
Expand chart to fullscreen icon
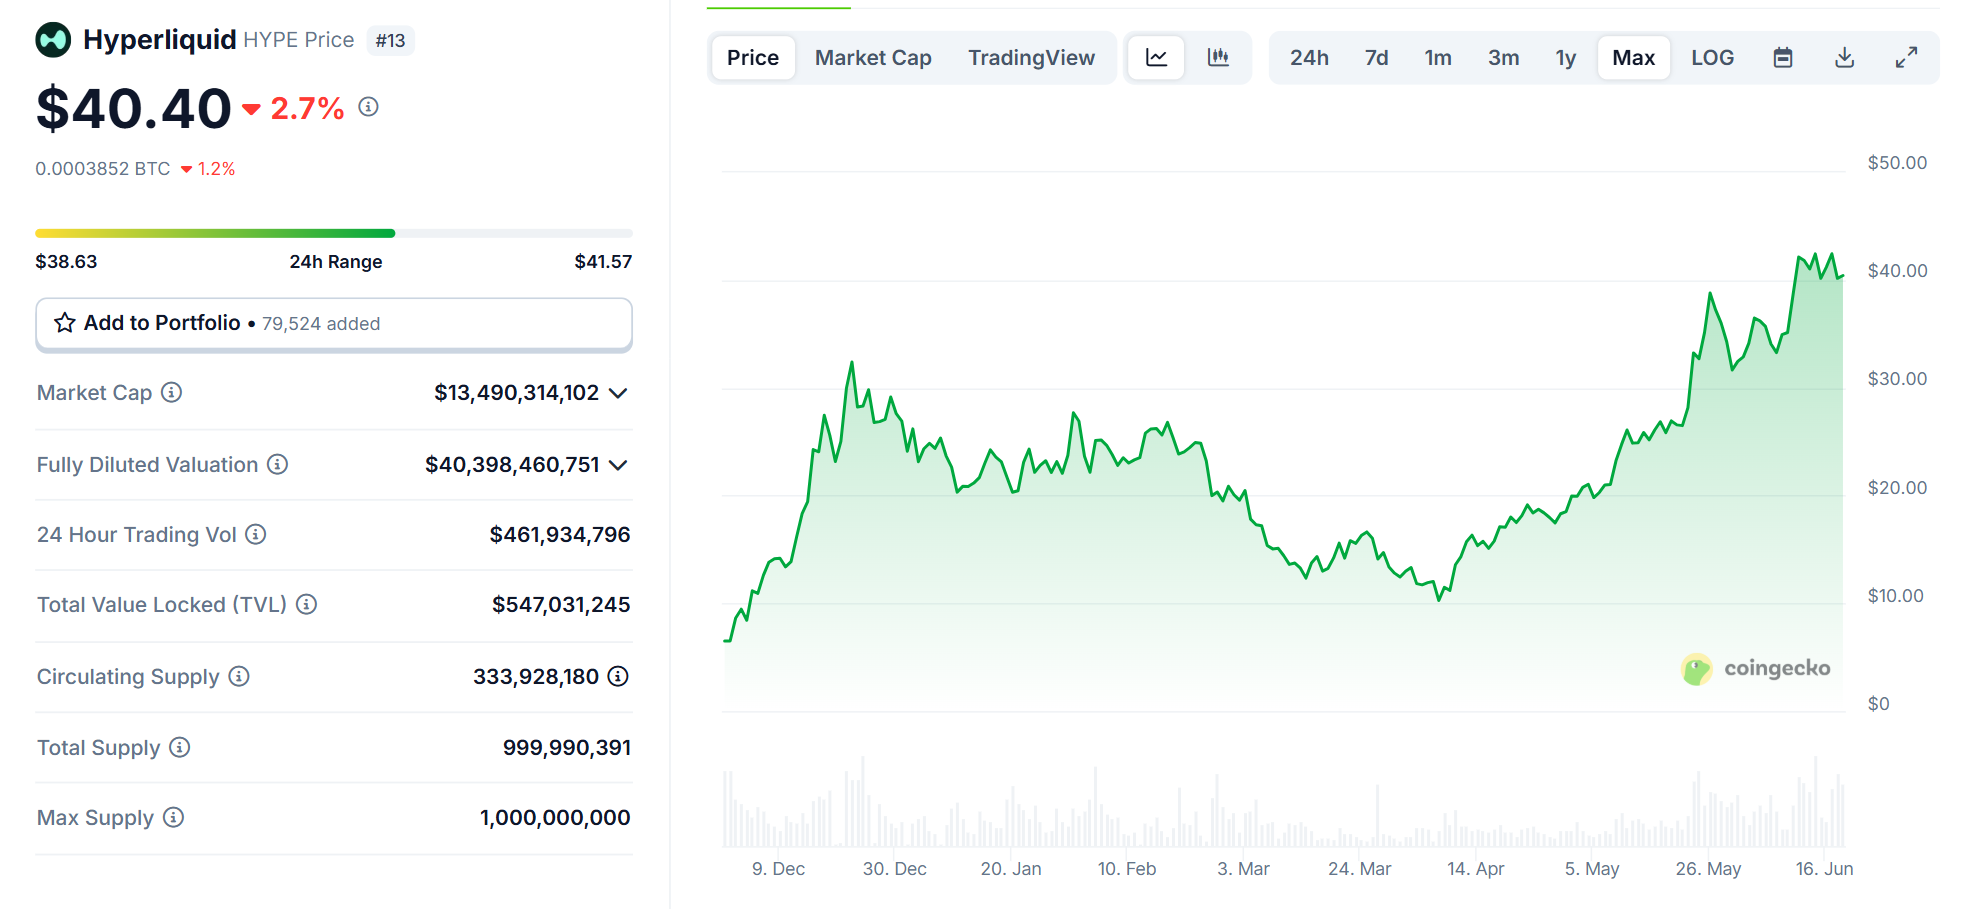[x=1907, y=58]
